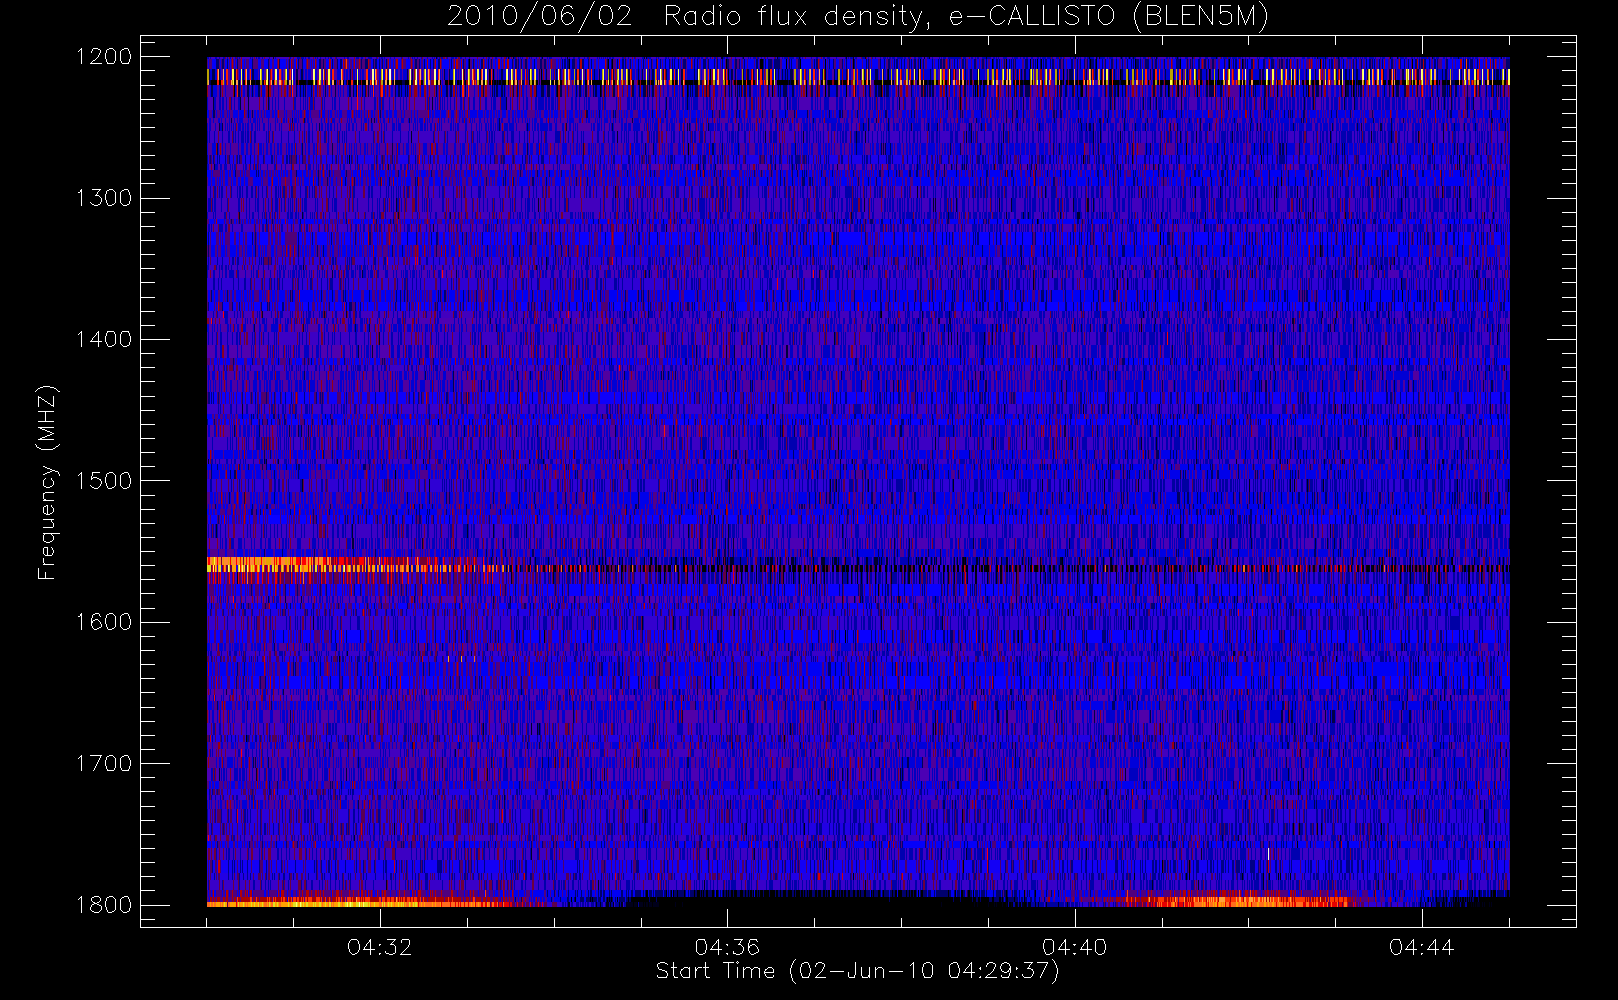Image resolution: width=1618 pixels, height=1000 pixels.
Task: Click the '1400' frequency axis label
Action: 103,339
